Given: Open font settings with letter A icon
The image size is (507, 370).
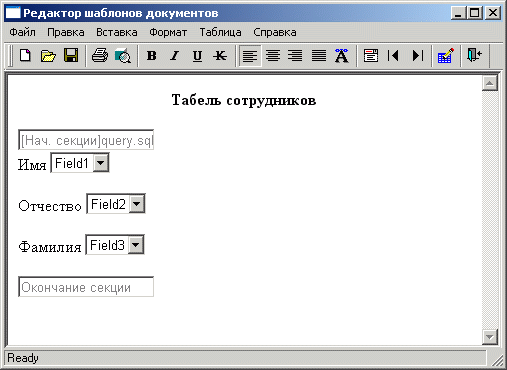Looking at the screenshot, I should tap(342, 56).
